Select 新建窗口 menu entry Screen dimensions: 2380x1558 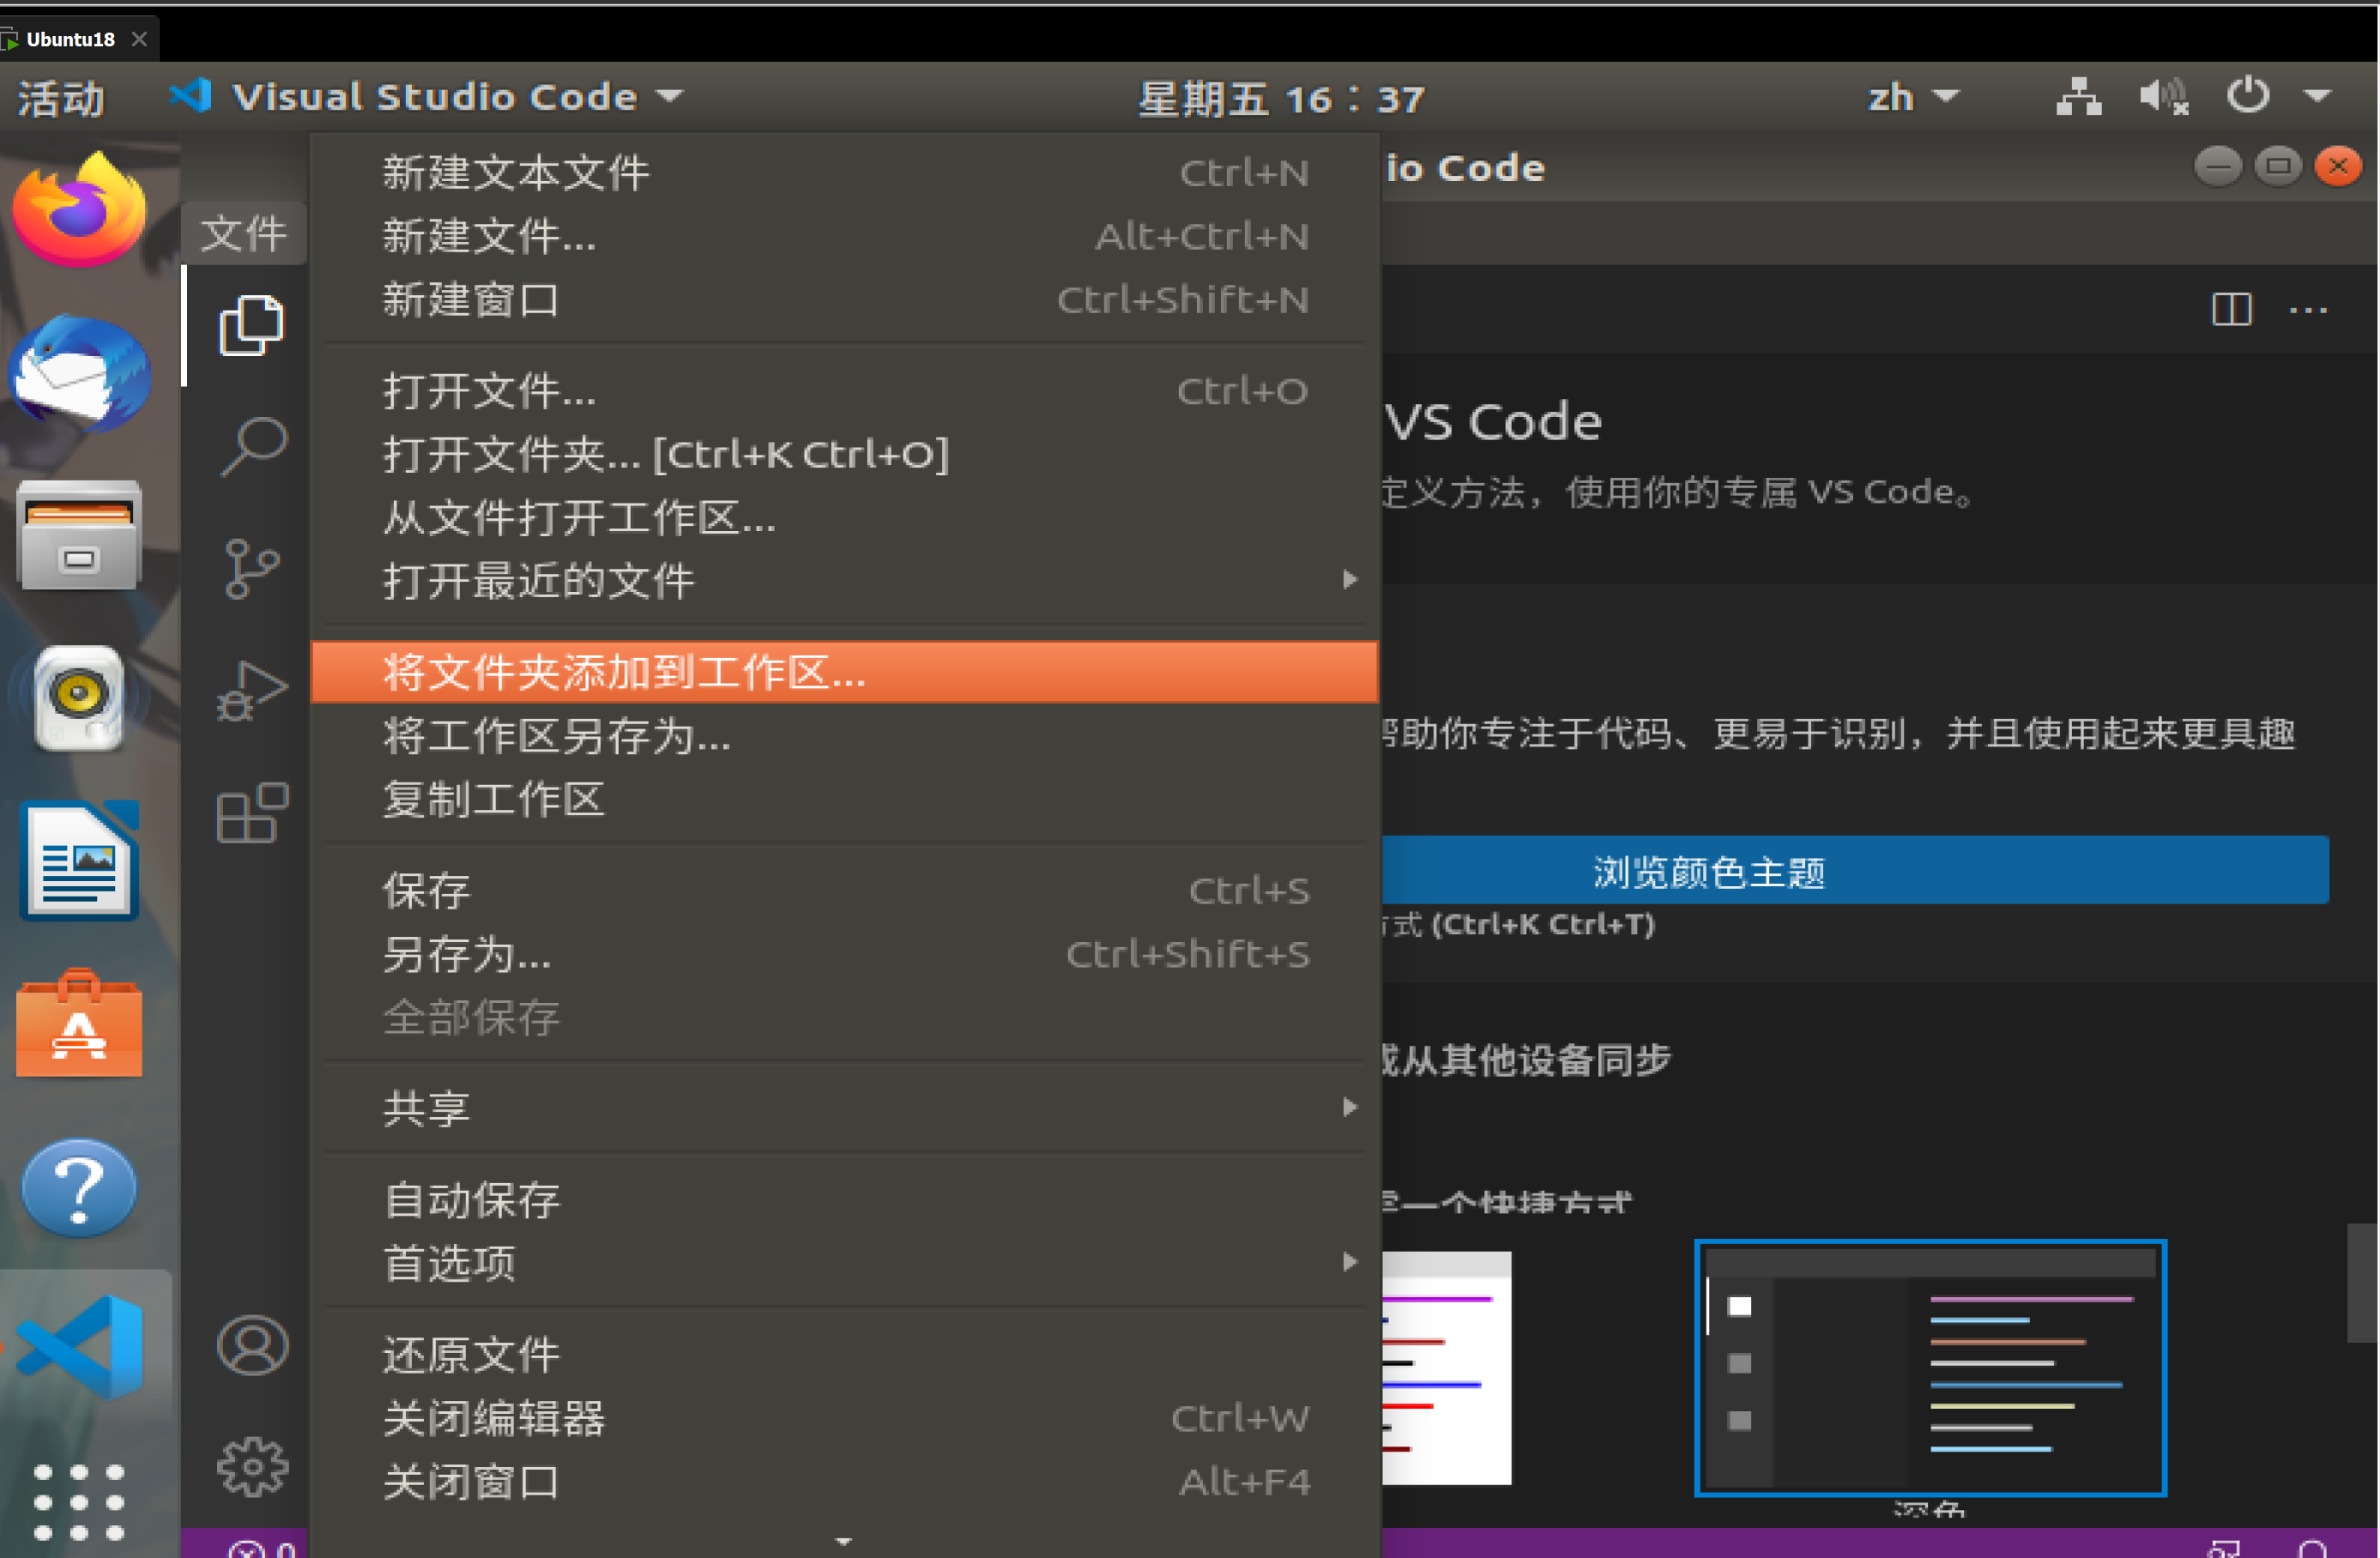tap(845, 300)
